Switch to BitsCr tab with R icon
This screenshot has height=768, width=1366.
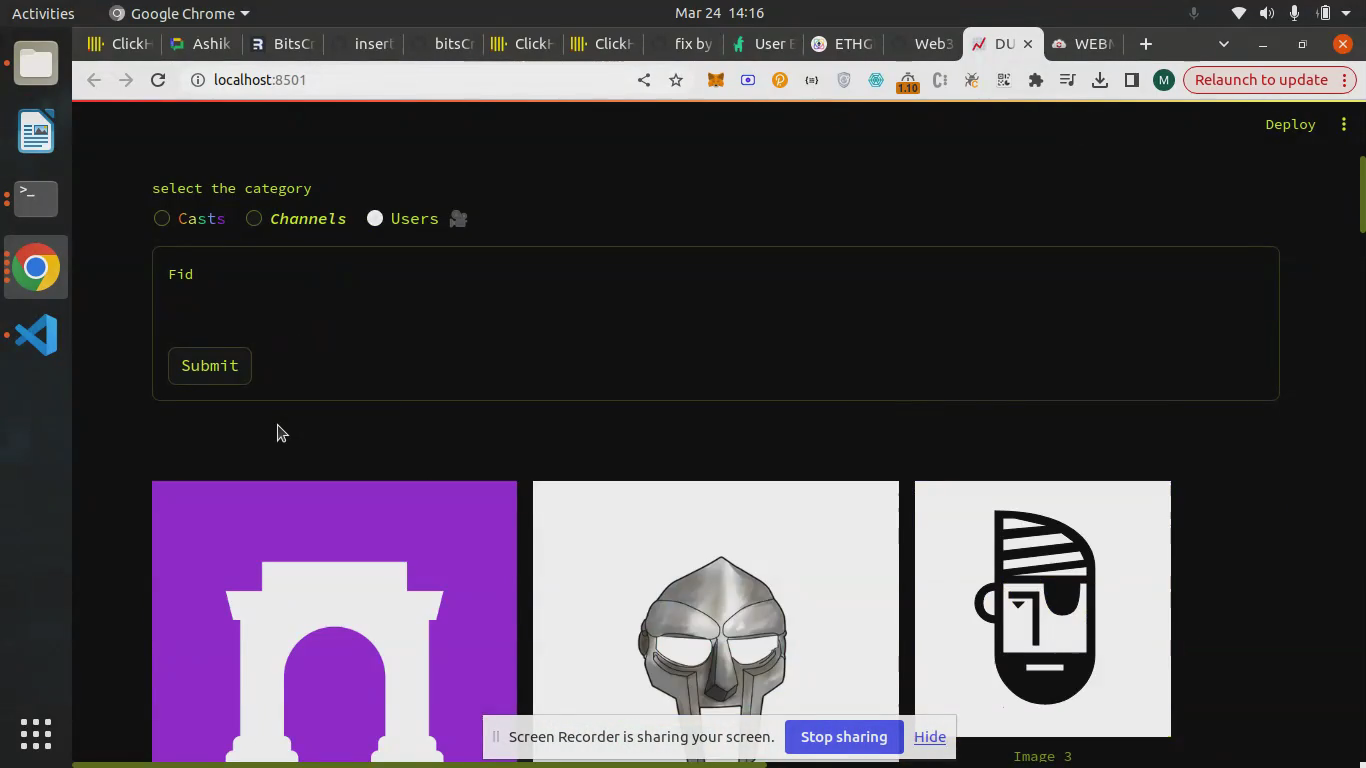[x=283, y=44]
